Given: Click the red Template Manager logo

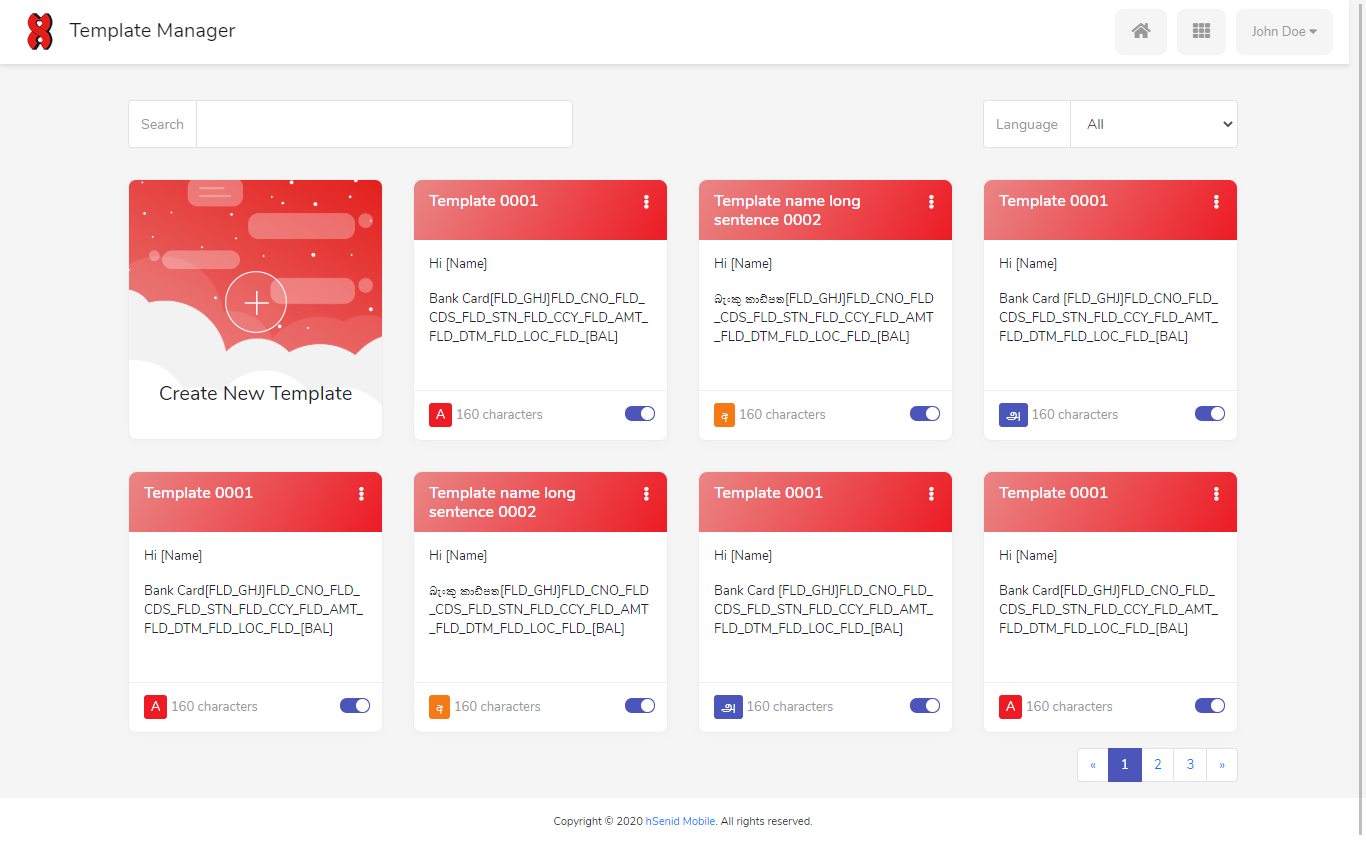Looking at the screenshot, I should pos(40,32).
